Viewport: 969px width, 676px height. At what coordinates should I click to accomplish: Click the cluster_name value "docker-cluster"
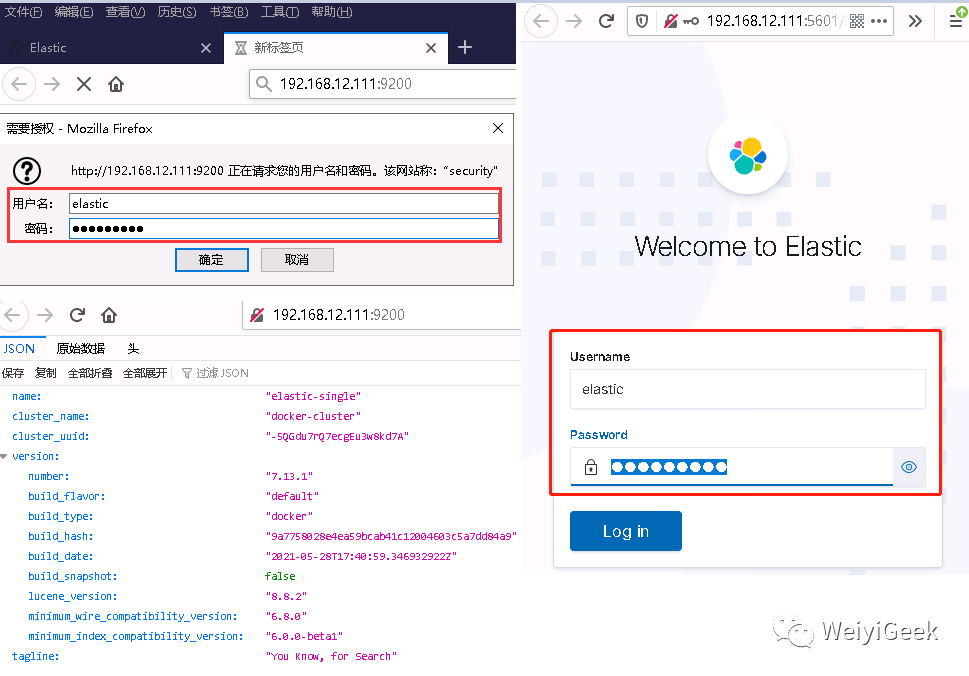click(313, 416)
